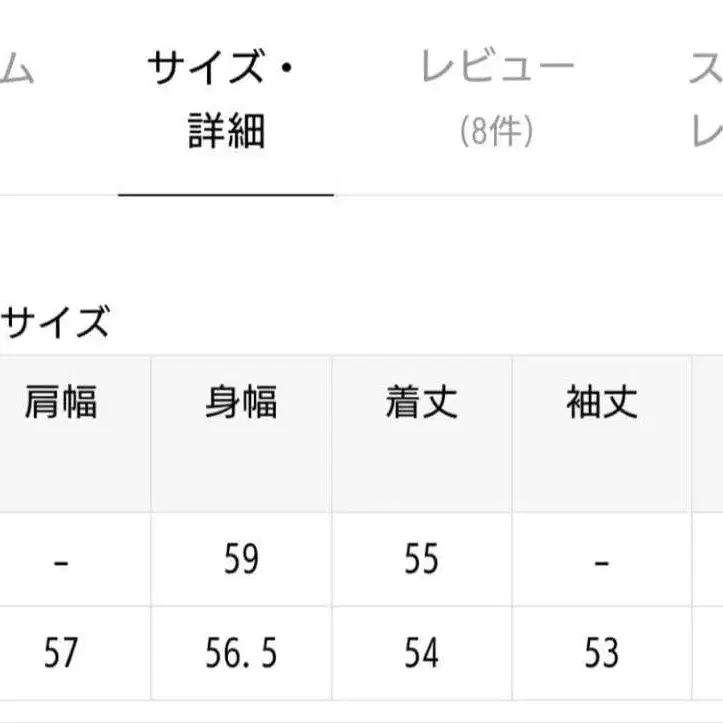Screen dimensions: 723x723
Task: Click the 53 value under 袖丈
Action: pos(601,654)
